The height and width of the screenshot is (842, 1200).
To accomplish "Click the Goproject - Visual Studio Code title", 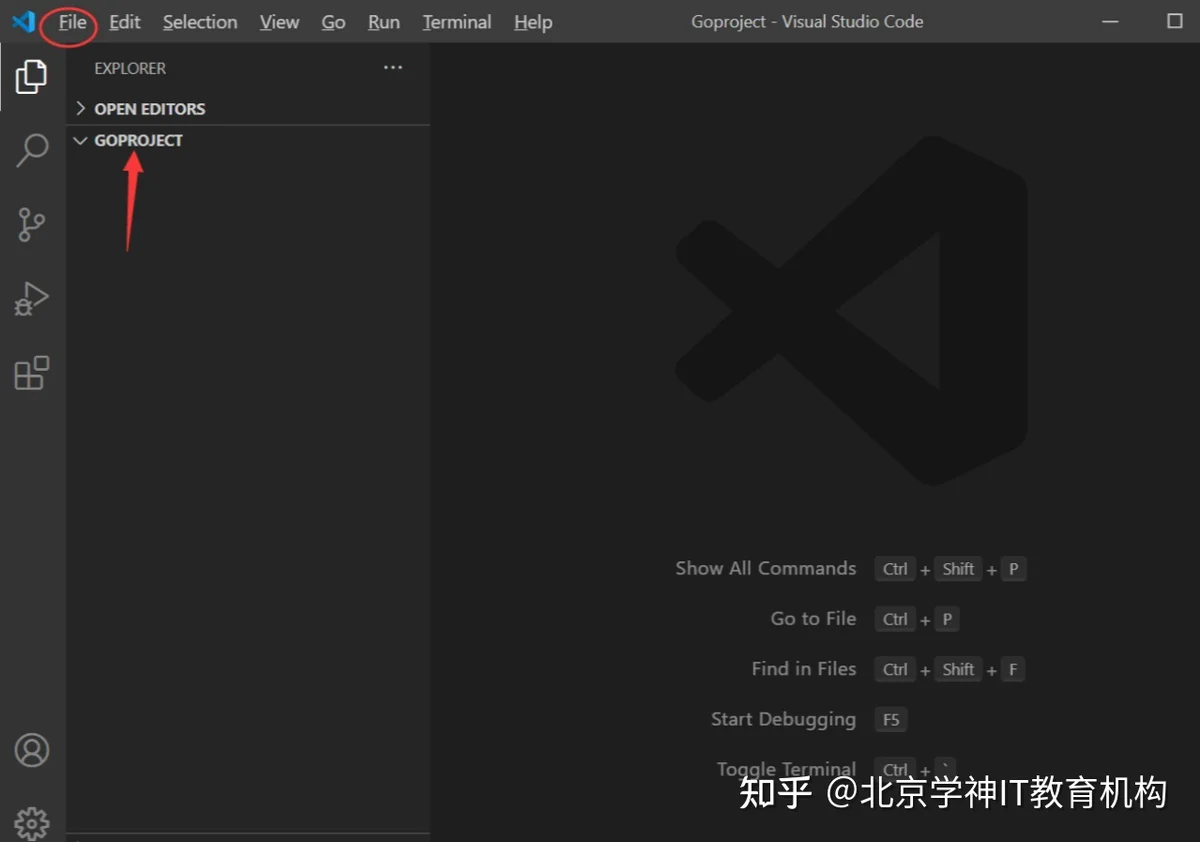I will click(807, 22).
